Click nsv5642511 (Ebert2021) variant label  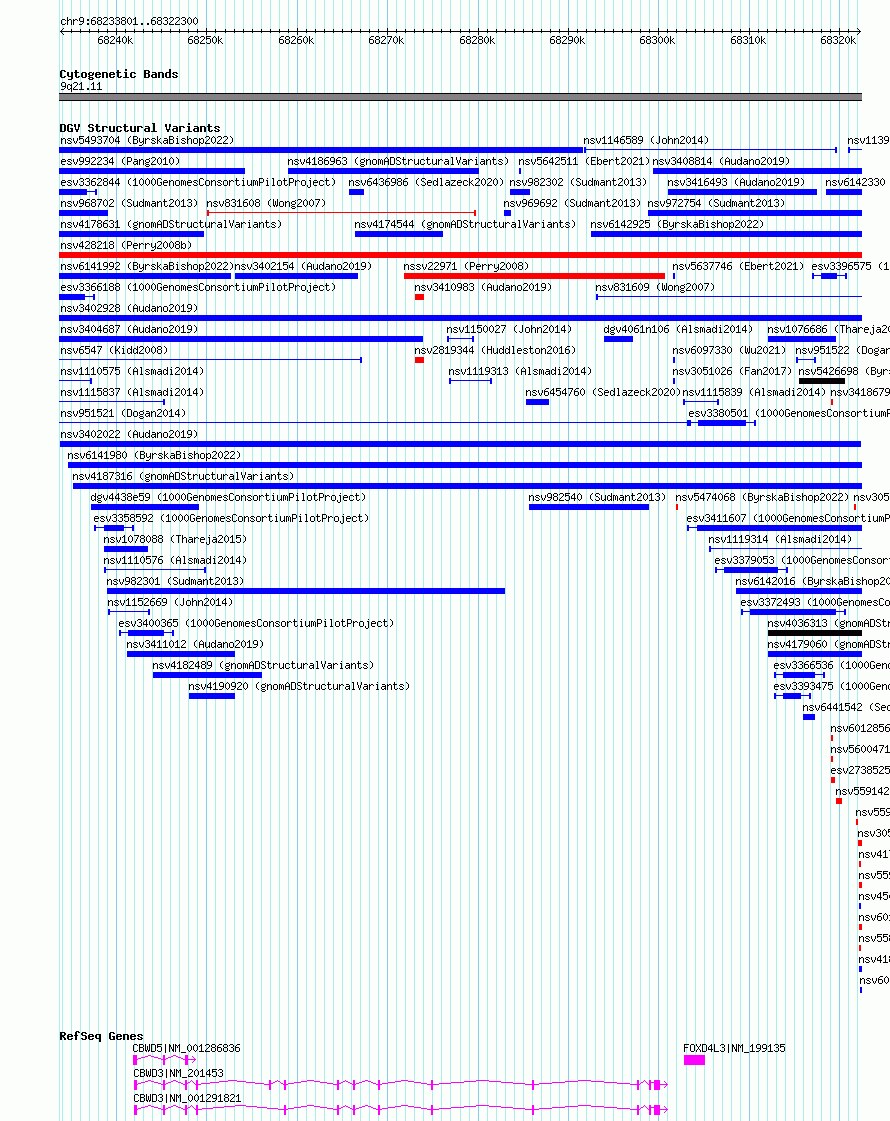point(584,161)
